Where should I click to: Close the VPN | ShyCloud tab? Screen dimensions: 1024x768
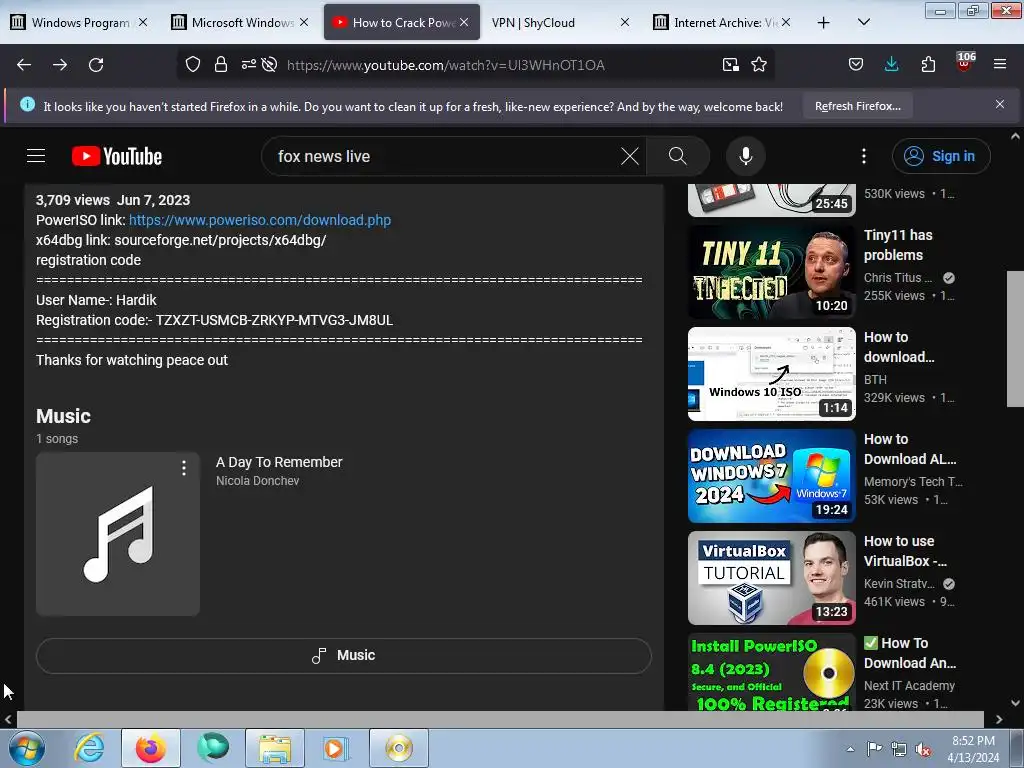[x=624, y=22]
